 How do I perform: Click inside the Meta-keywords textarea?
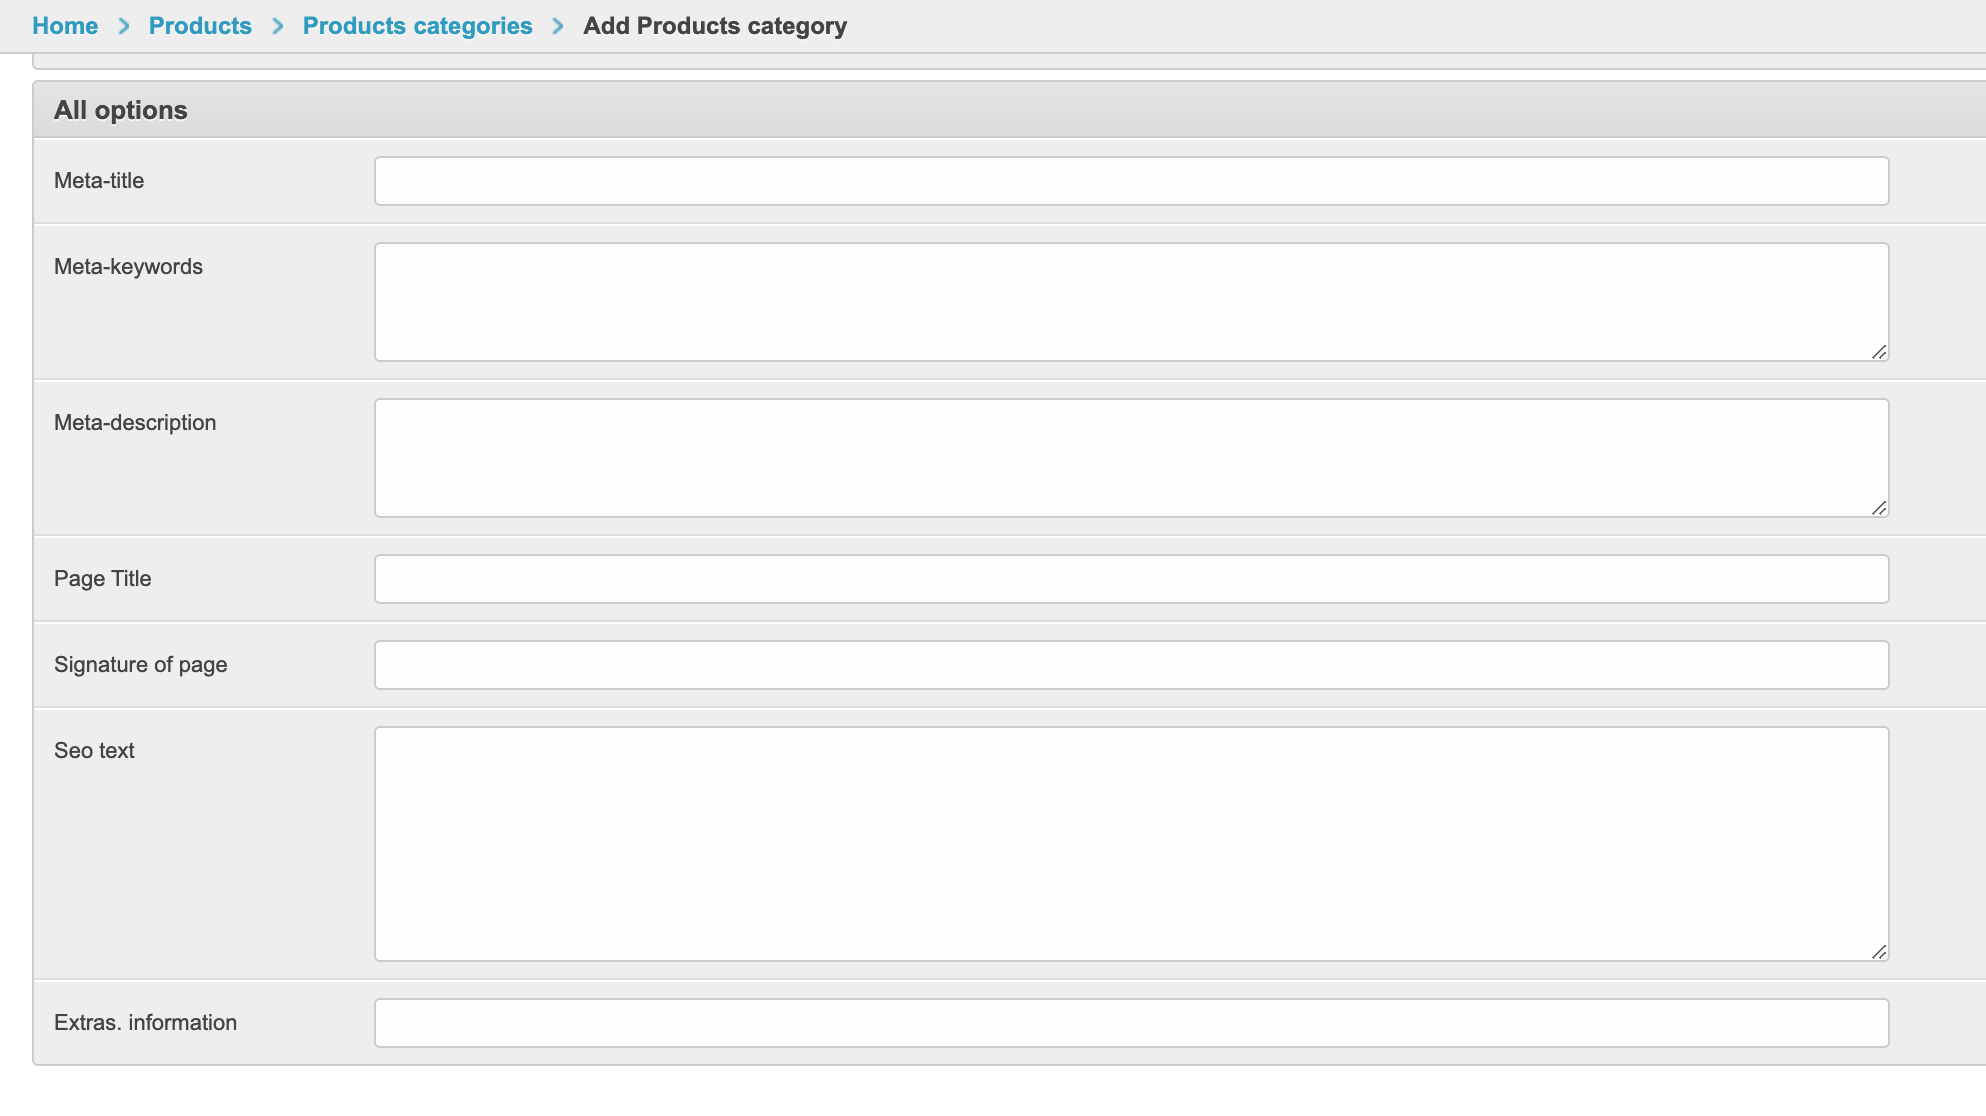1131,302
